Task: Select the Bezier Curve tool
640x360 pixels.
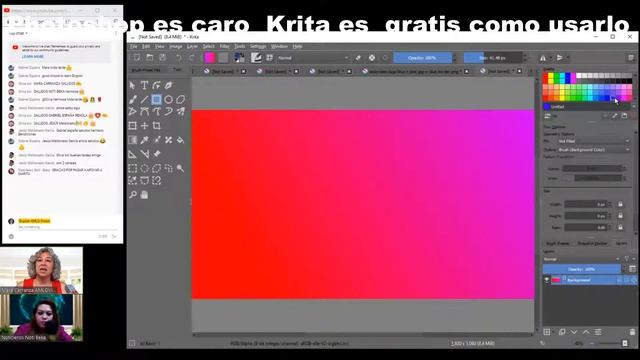Action: pos(144,111)
